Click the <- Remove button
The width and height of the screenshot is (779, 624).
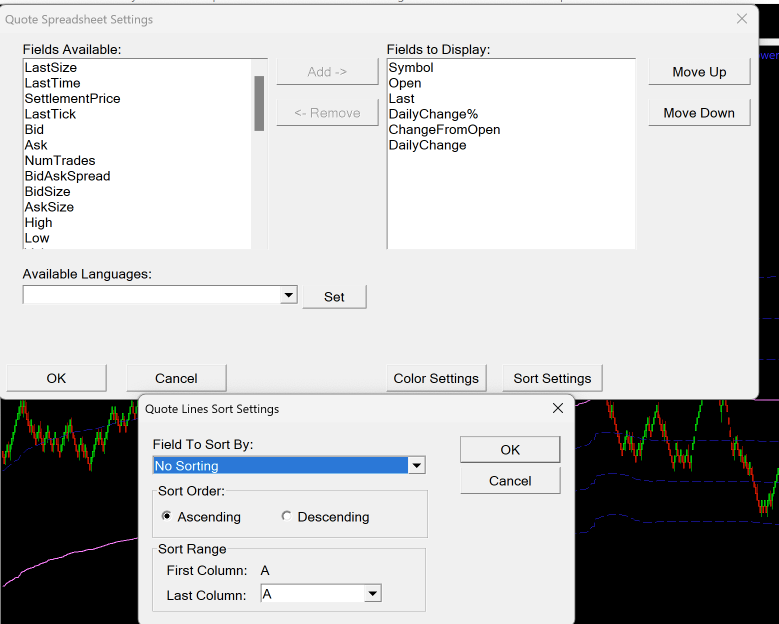pyautogui.click(x=327, y=113)
